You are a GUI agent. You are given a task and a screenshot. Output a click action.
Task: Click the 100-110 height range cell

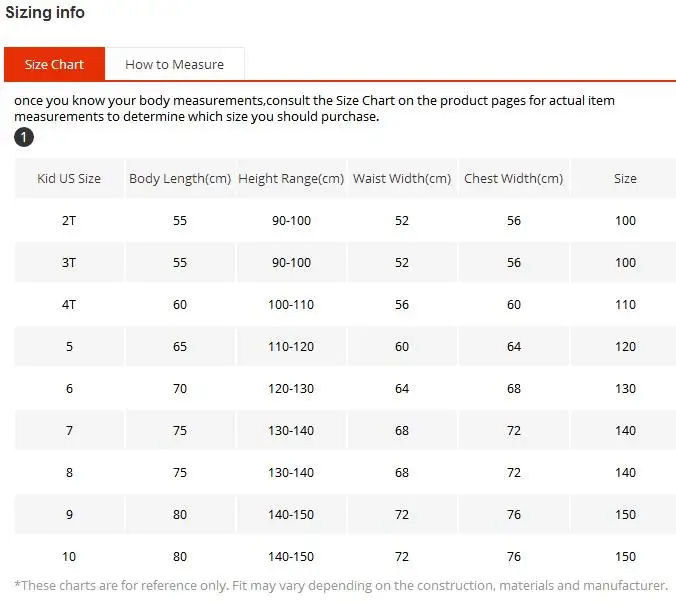pos(292,305)
